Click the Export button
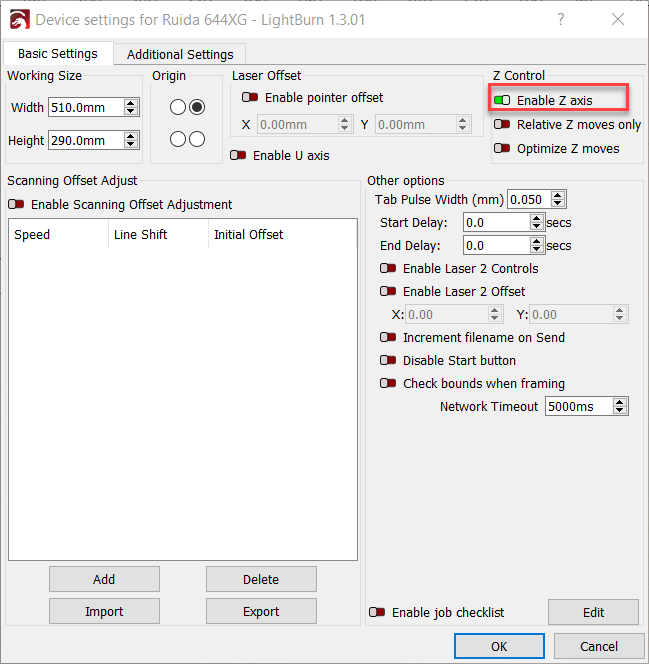The width and height of the screenshot is (649, 664). (x=261, y=611)
